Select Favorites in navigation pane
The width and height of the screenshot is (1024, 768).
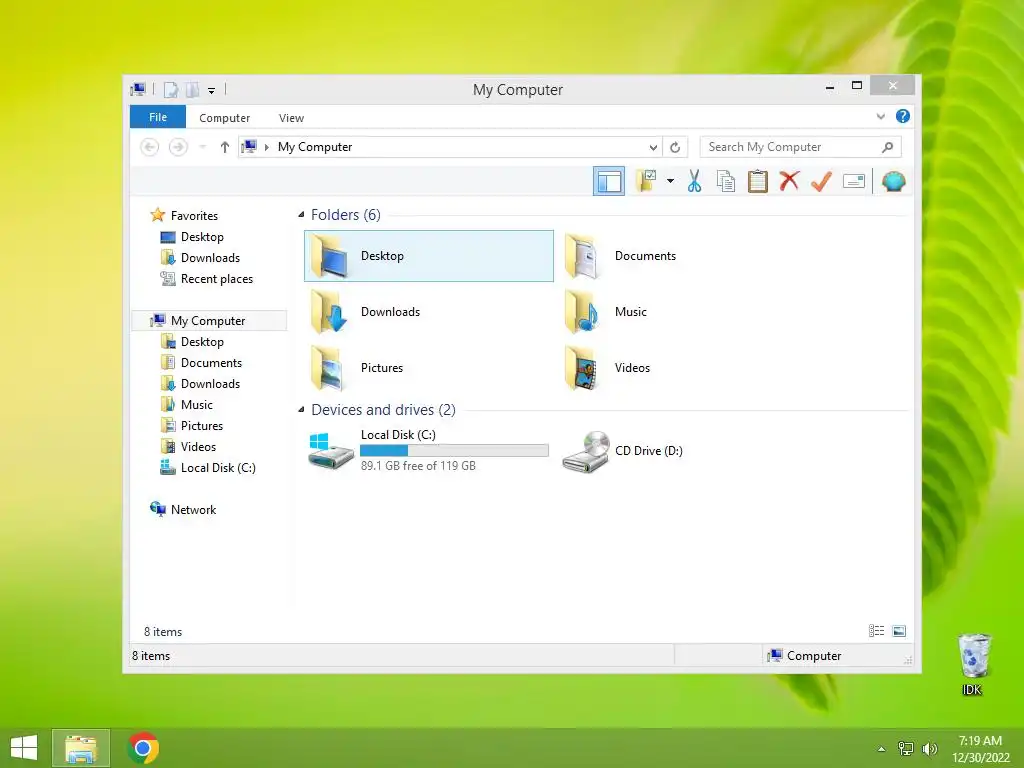194,216
